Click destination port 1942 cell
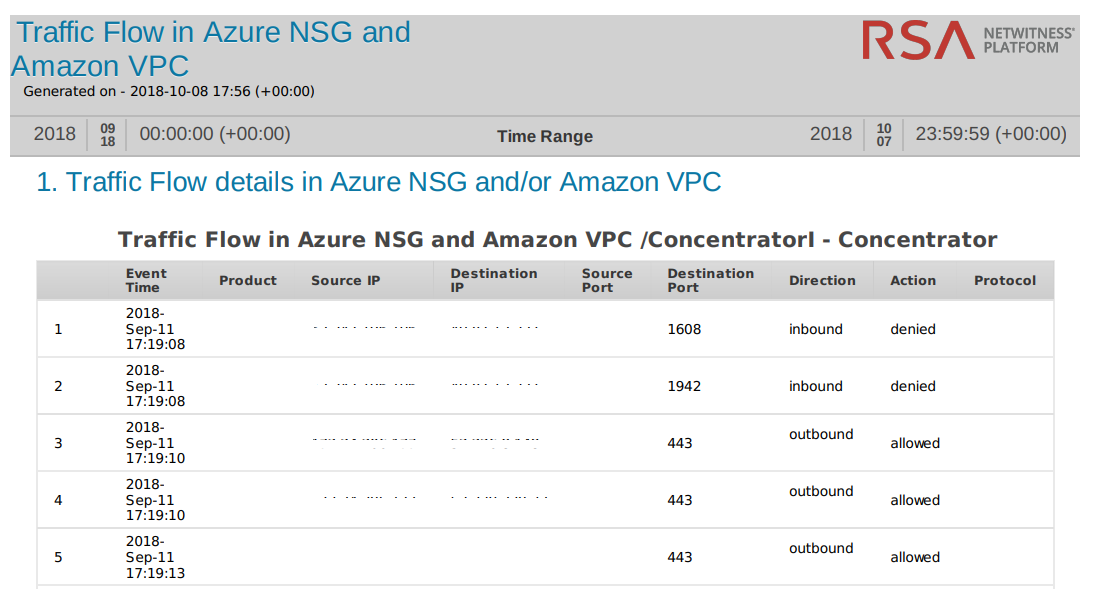The width and height of the screenshot is (1114, 589). tap(685, 386)
